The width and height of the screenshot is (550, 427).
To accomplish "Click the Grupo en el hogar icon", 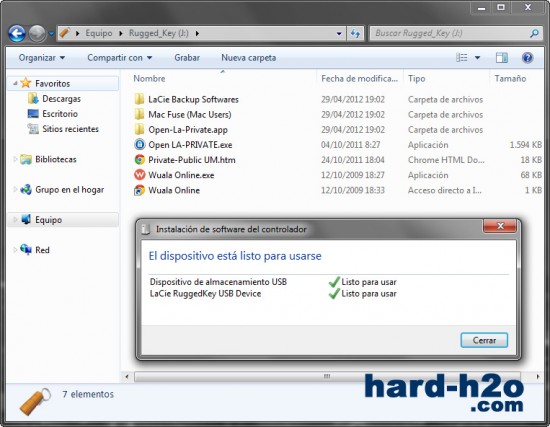I will click(x=26, y=189).
